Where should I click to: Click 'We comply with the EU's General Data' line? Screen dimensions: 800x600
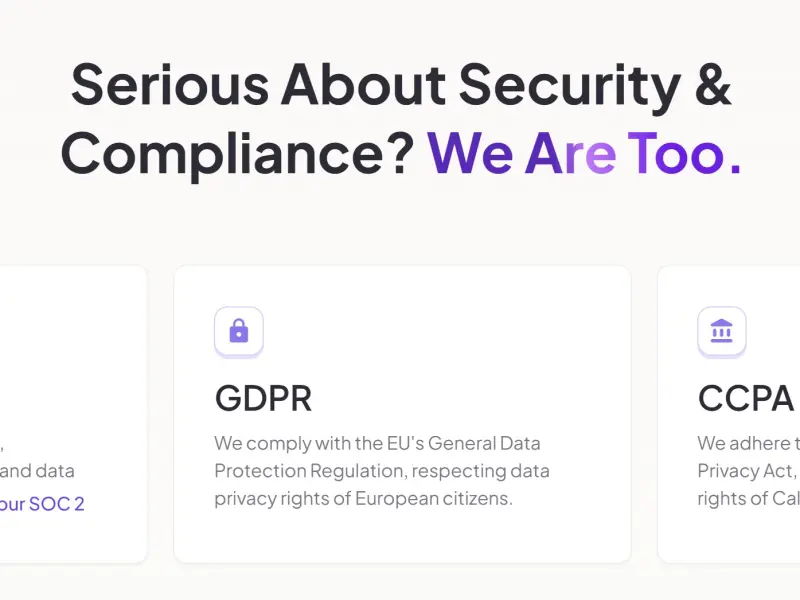378,443
